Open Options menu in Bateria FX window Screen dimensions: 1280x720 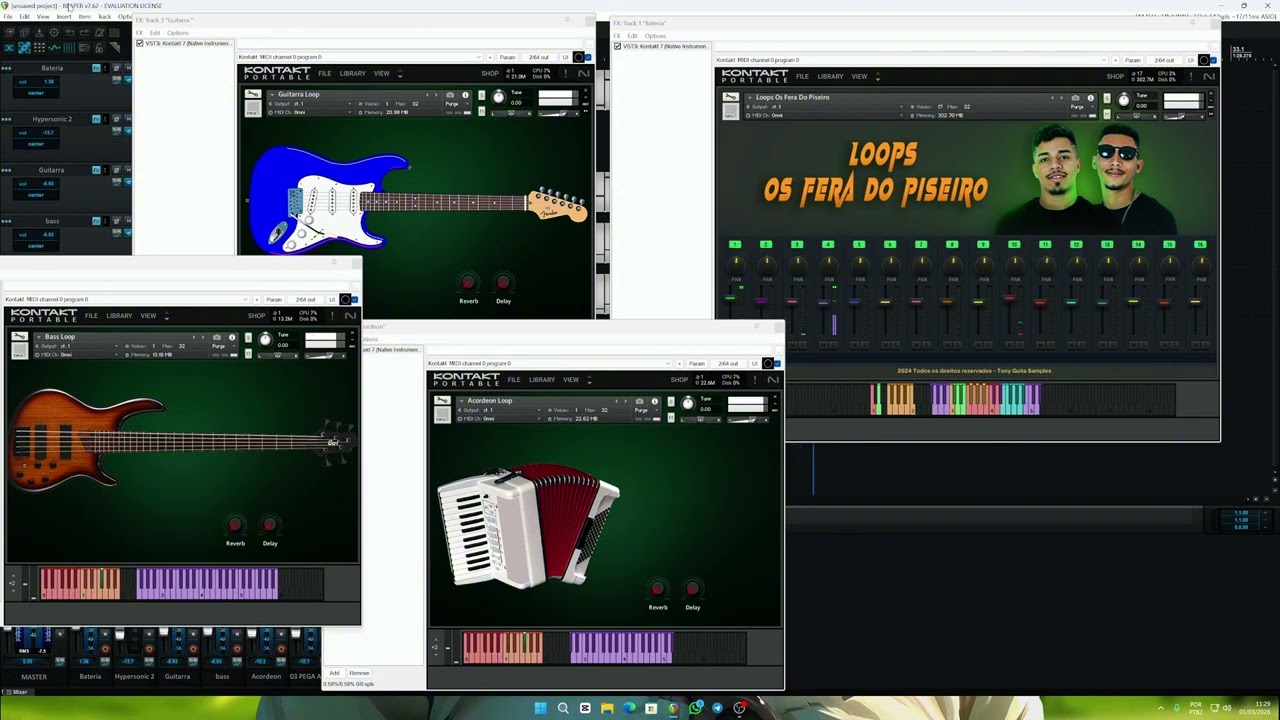tap(656, 36)
